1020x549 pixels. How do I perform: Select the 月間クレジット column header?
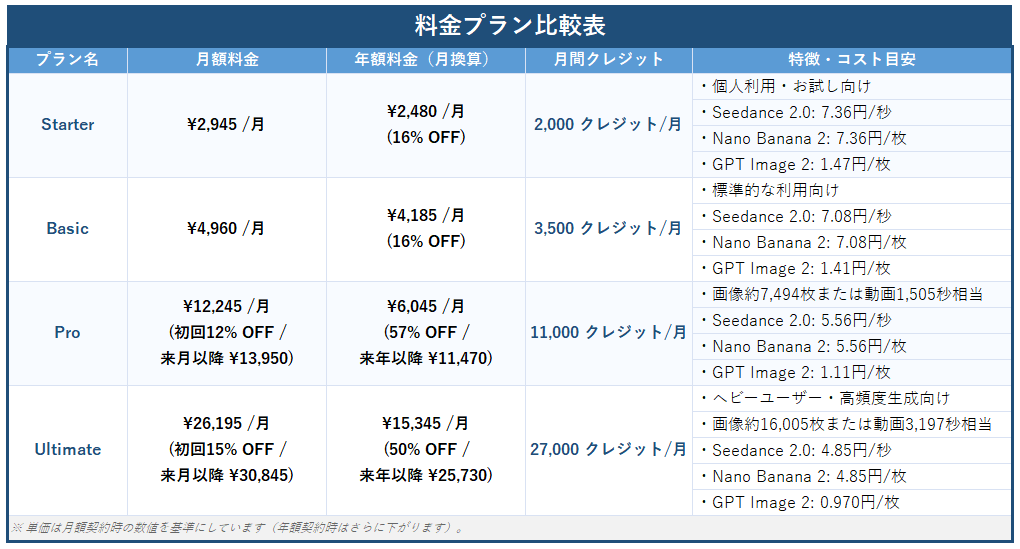click(609, 60)
